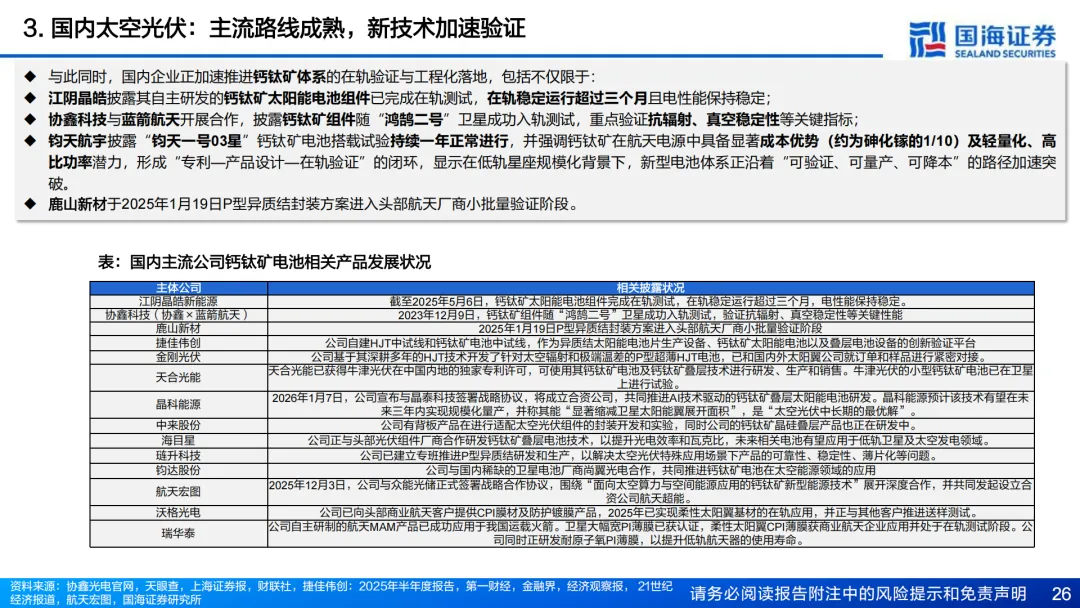The height and width of the screenshot is (608, 1080).
Task: Click the '主体公司' table header
Action: point(178,288)
